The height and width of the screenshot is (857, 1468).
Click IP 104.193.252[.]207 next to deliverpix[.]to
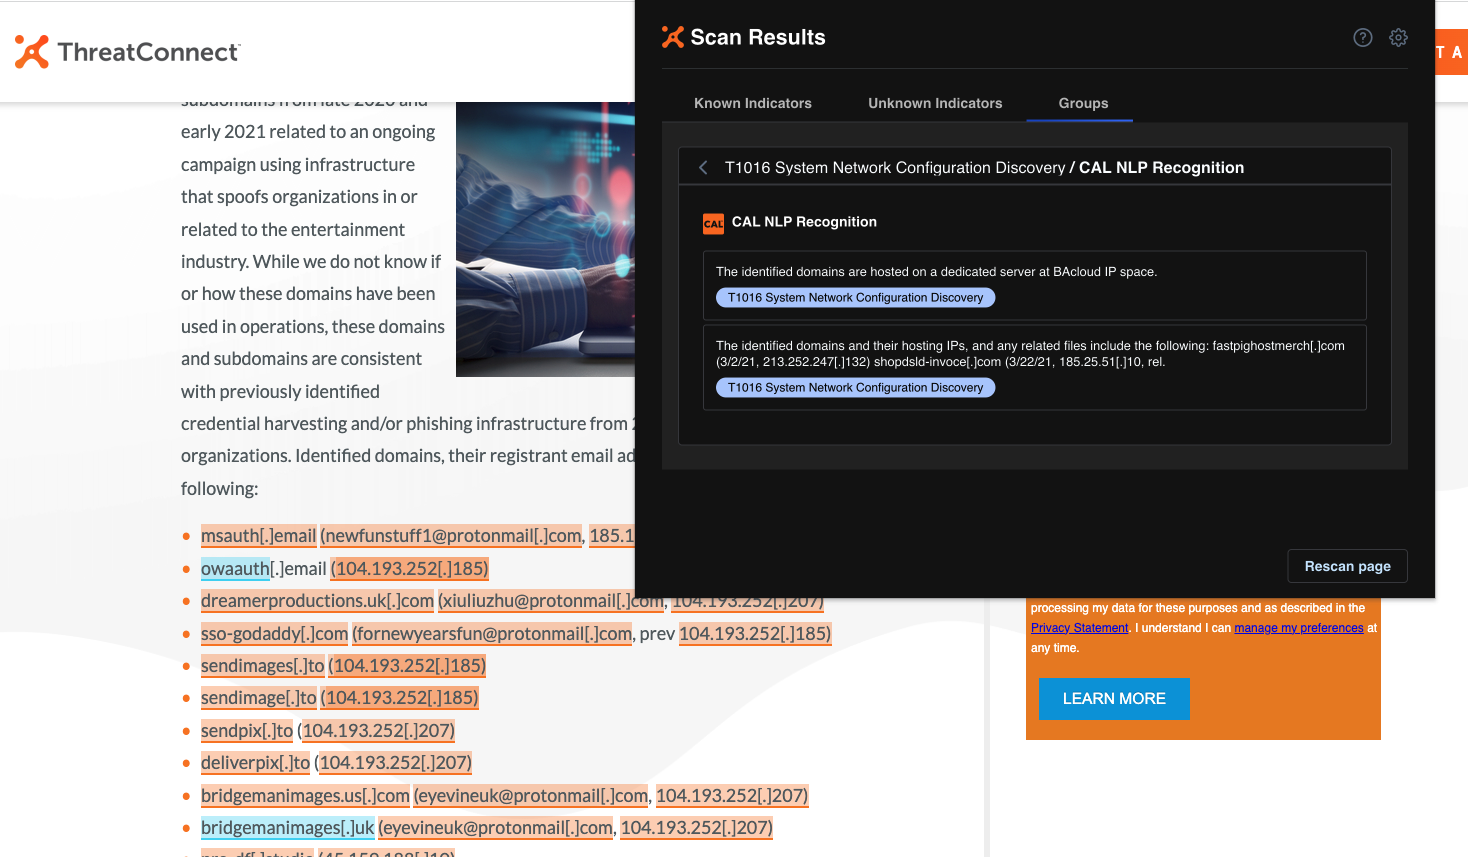(x=395, y=763)
